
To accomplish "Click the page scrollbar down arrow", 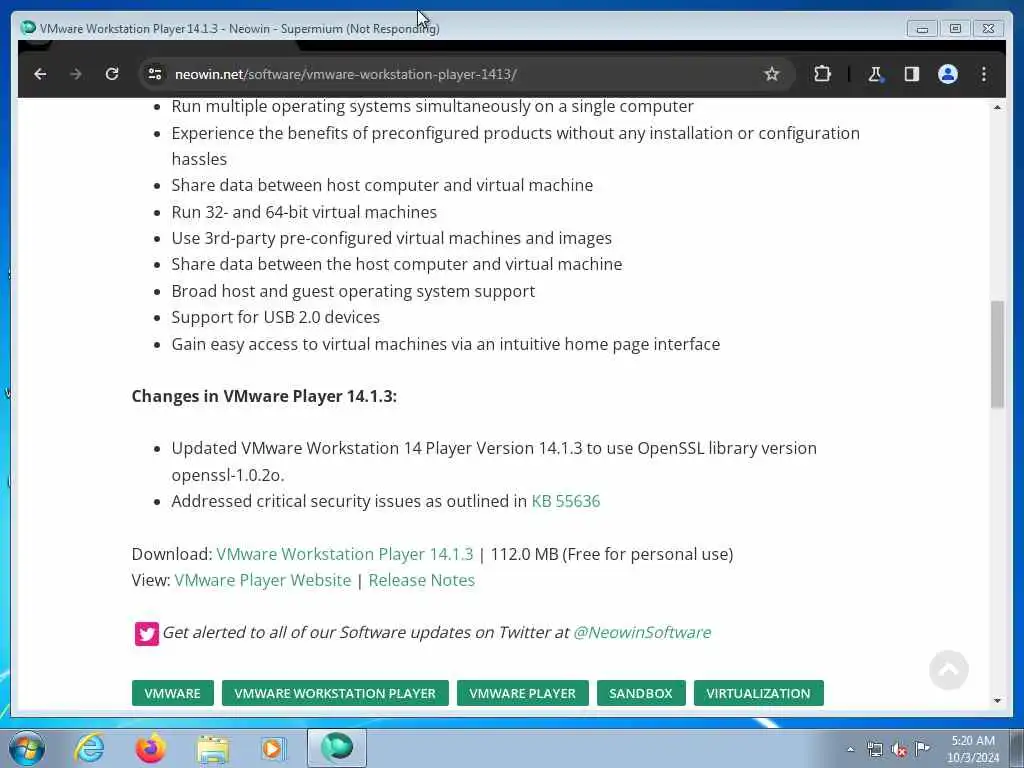I will click(997, 701).
